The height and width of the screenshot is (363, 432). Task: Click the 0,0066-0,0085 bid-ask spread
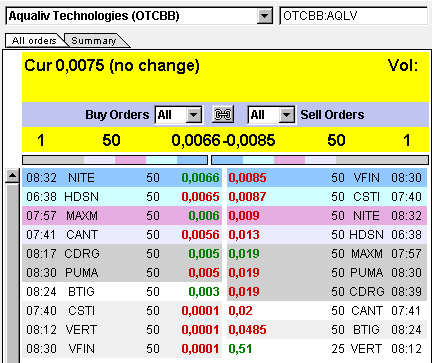223,140
